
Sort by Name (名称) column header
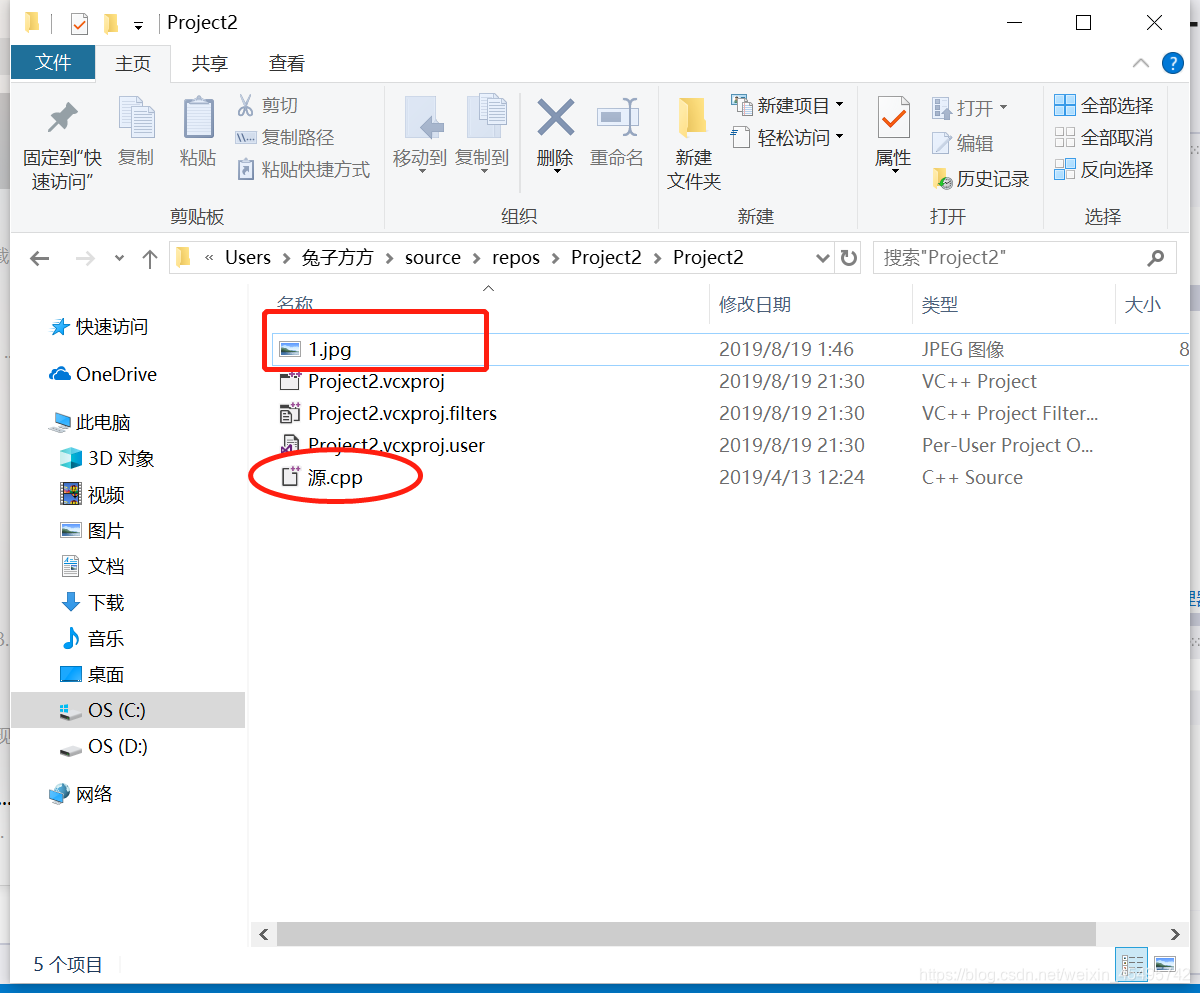pyautogui.click(x=295, y=304)
